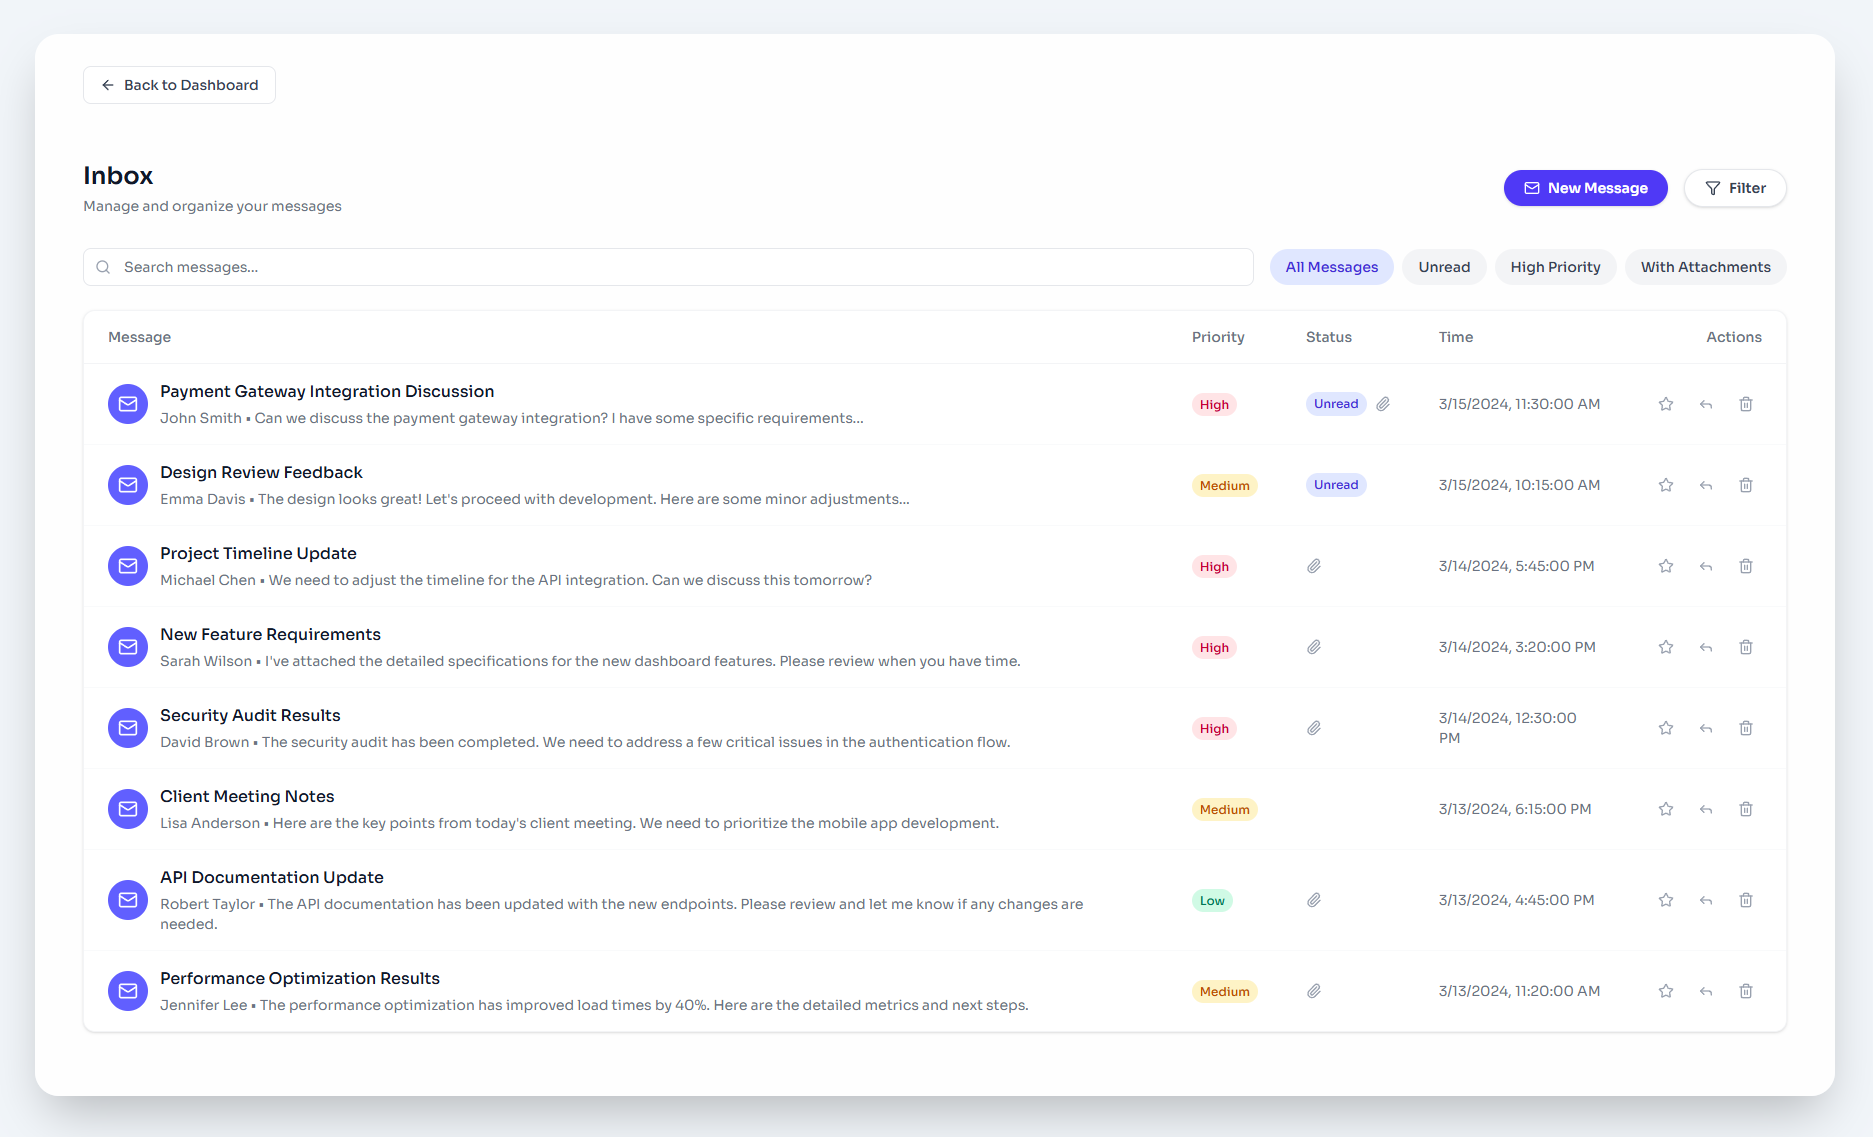Screen dimensions: 1873x1137
Task: Star the Performance Optimization Results message
Action: point(1666,991)
